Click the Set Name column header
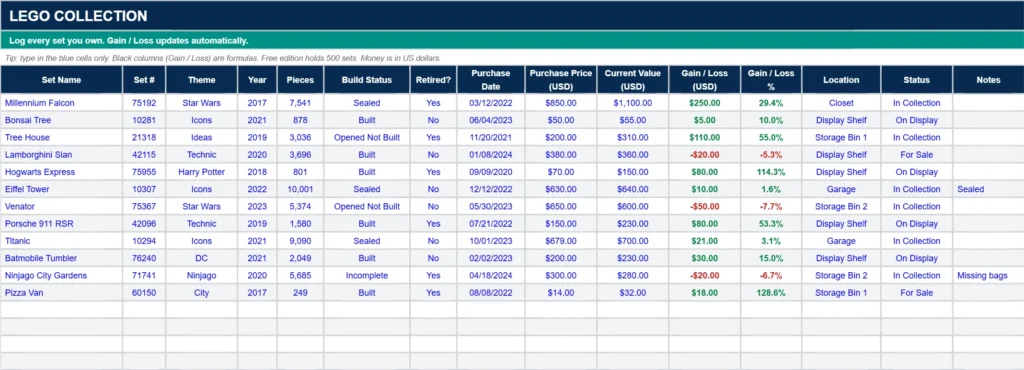 tap(61, 80)
